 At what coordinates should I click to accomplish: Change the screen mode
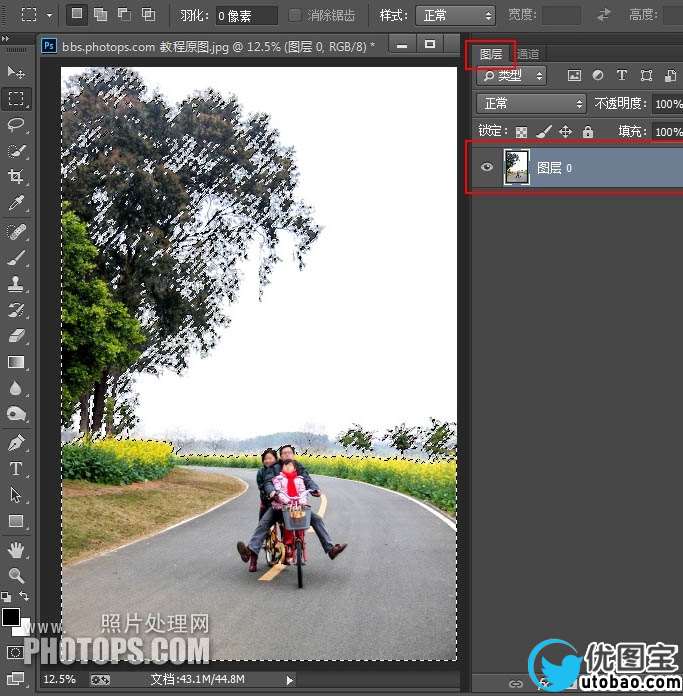tap(15, 678)
